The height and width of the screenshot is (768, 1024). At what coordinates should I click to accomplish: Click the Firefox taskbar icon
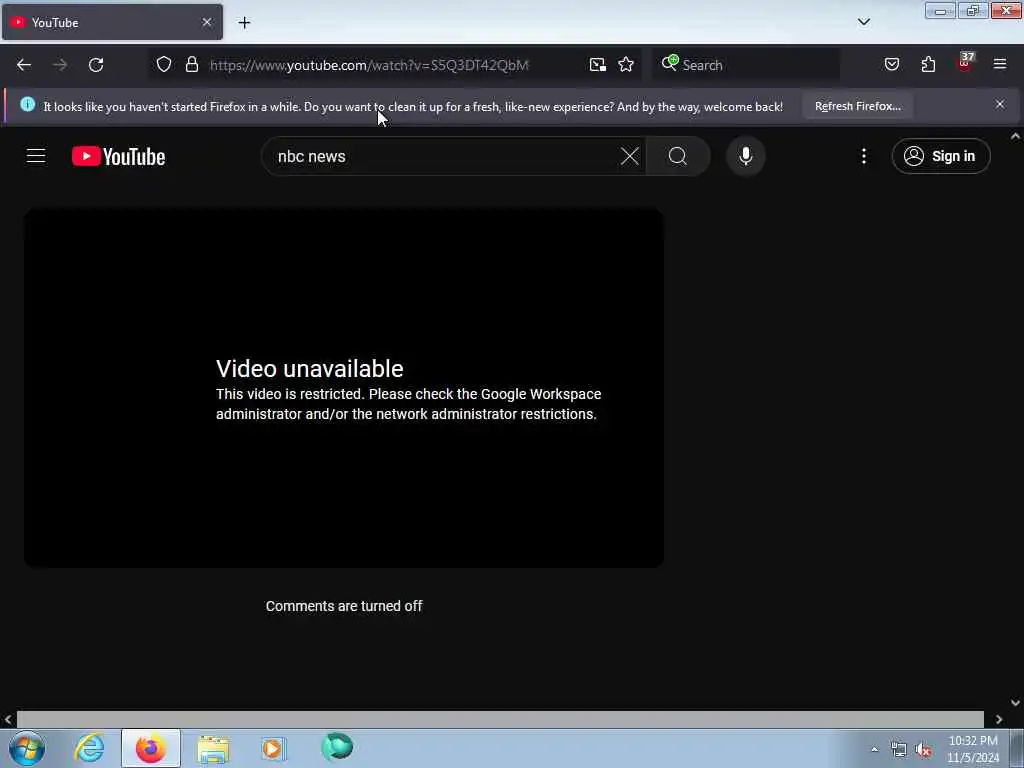pyautogui.click(x=150, y=748)
